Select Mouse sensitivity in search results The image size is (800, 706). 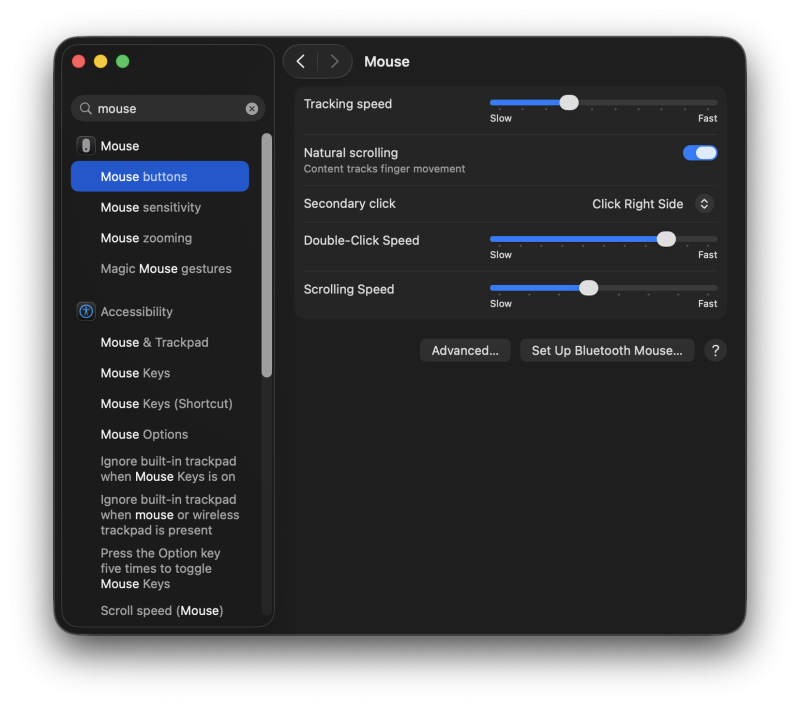151,208
